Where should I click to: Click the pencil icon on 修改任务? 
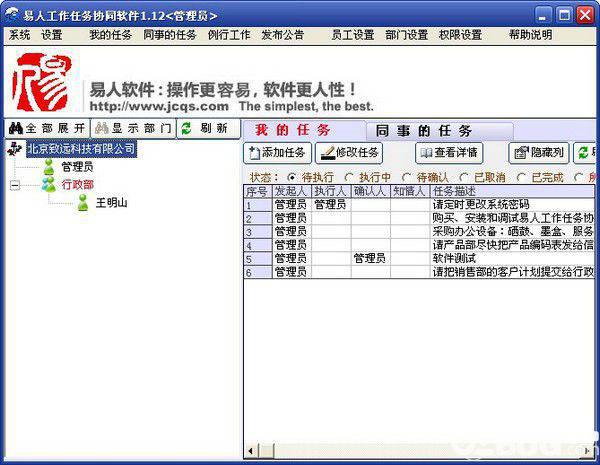(x=328, y=153)
